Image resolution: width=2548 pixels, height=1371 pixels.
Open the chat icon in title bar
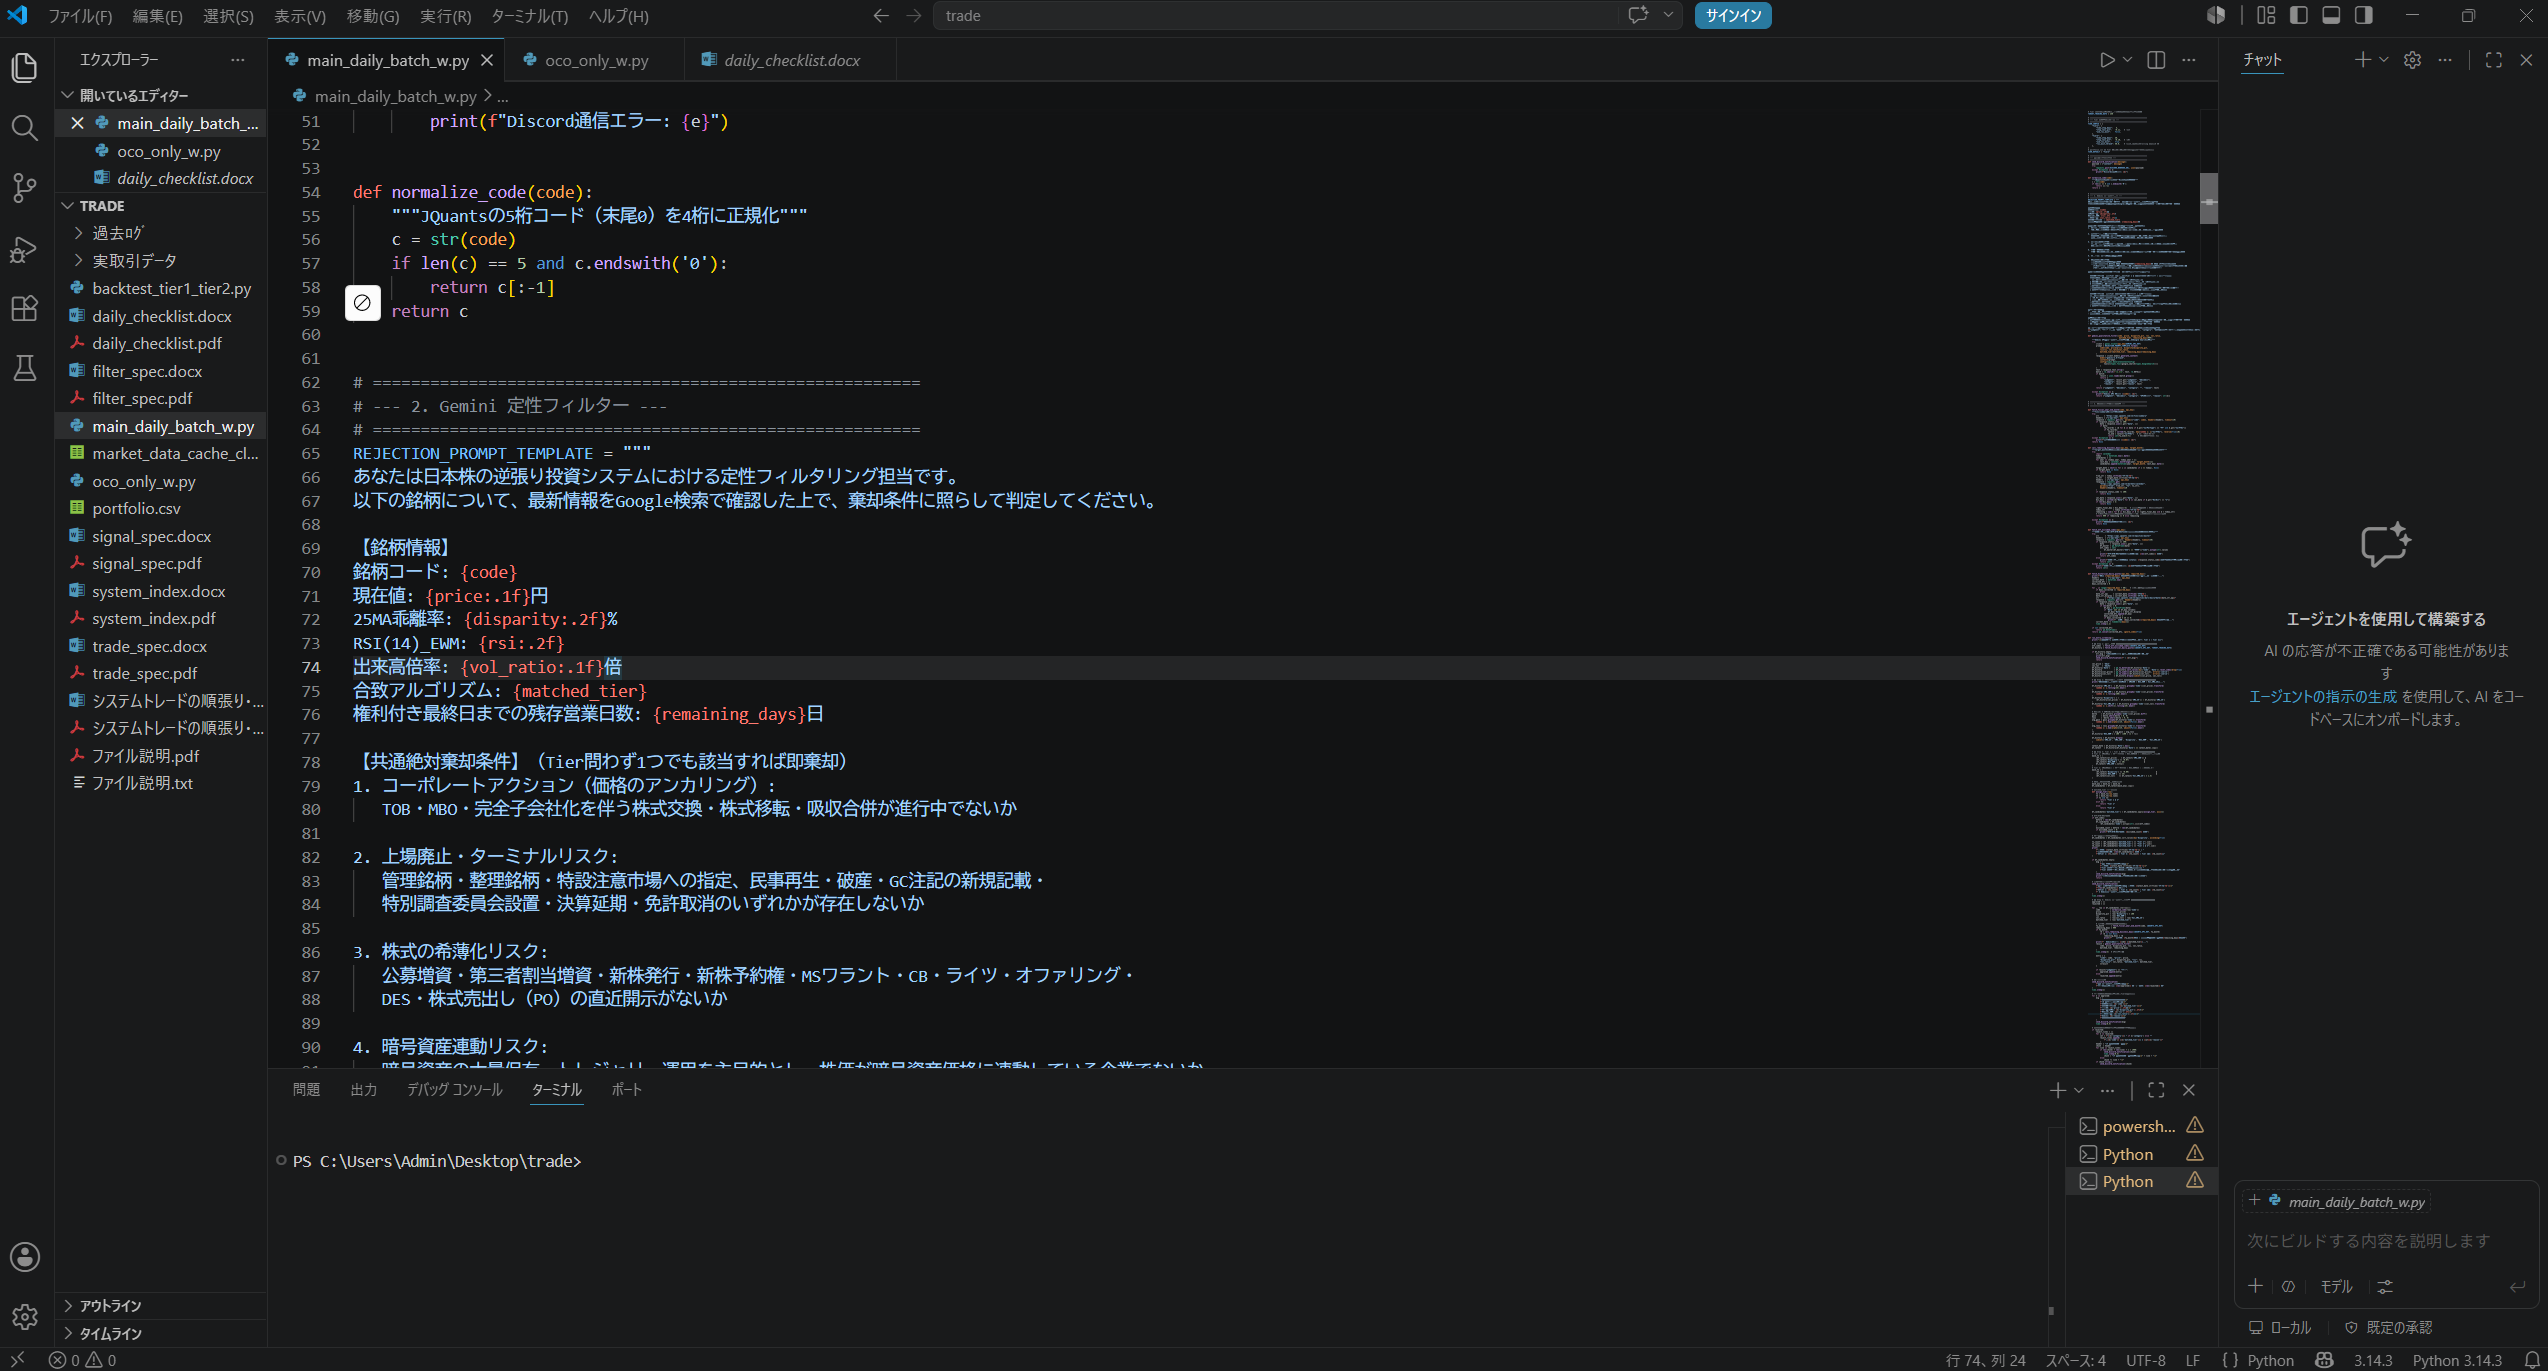1638,15
